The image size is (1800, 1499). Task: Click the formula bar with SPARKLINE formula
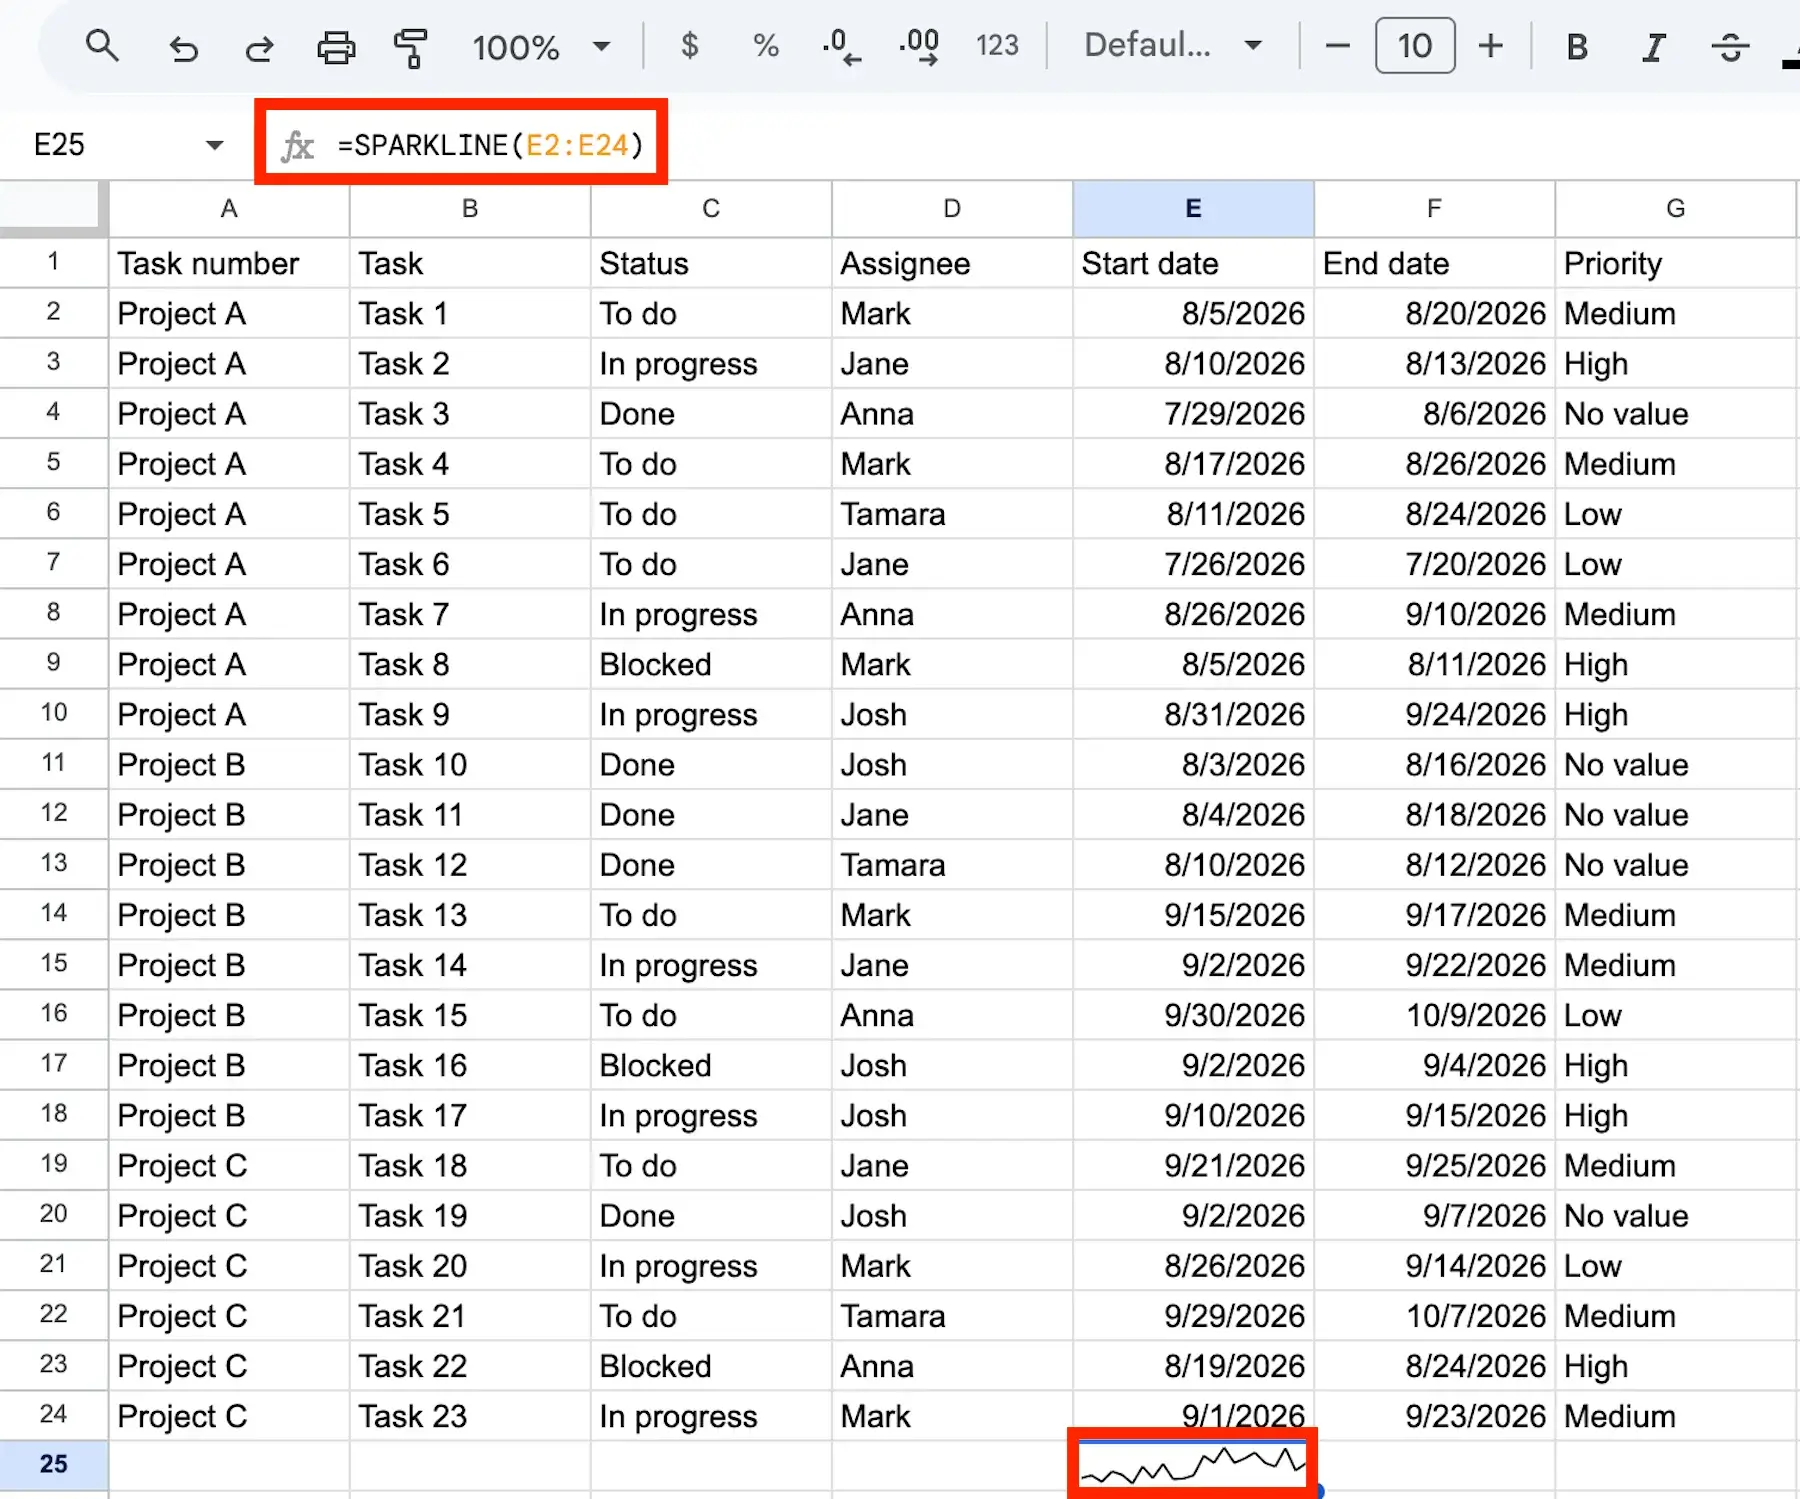coord(490,146)
